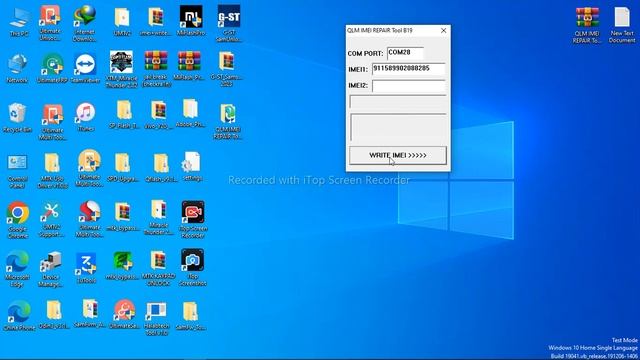Select QLM IMEI REPAIR archive beside New Text Document

tap(587, 25)
